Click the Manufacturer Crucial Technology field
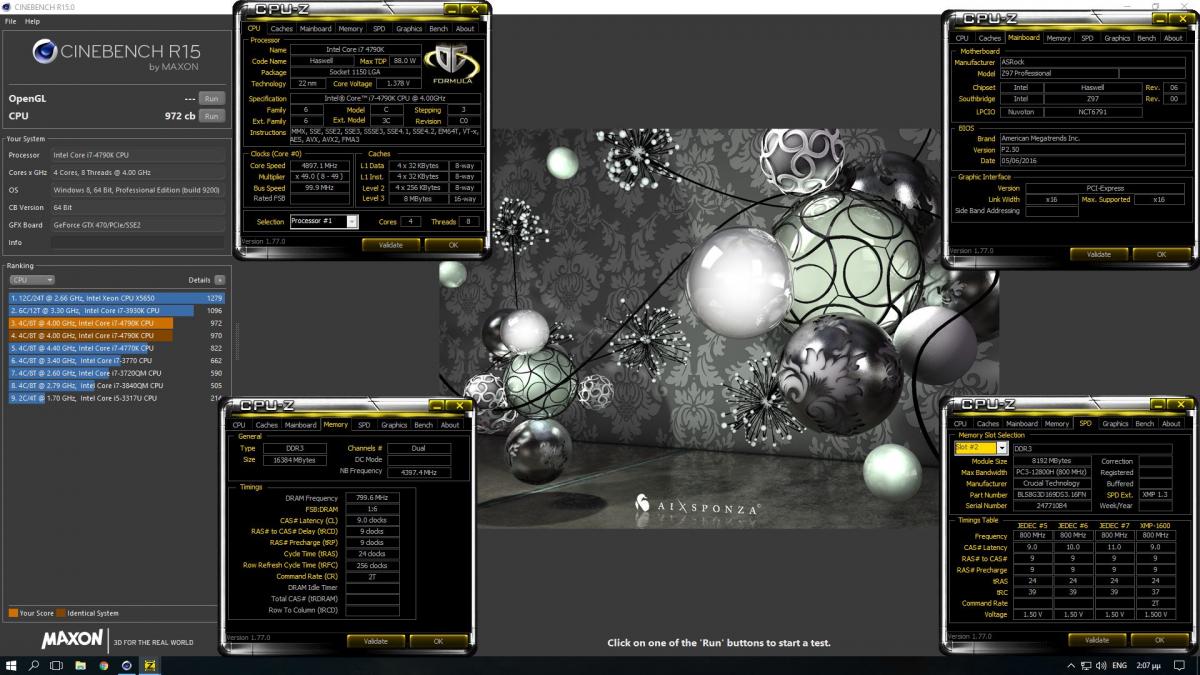This screenshot has width=1200, height=675. pyautogui.click(x=1053, y=483)
